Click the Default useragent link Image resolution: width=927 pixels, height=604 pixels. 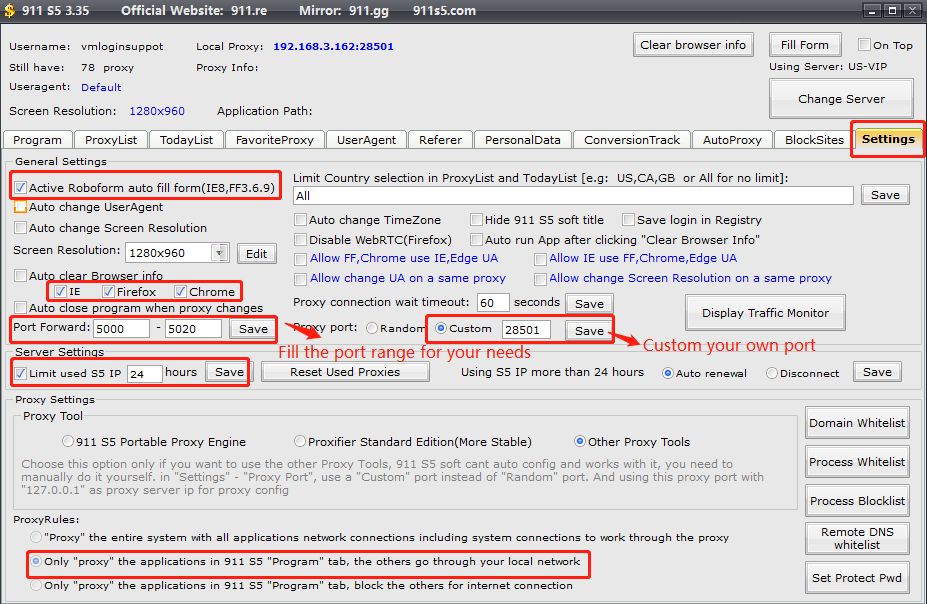pos(101,87)
